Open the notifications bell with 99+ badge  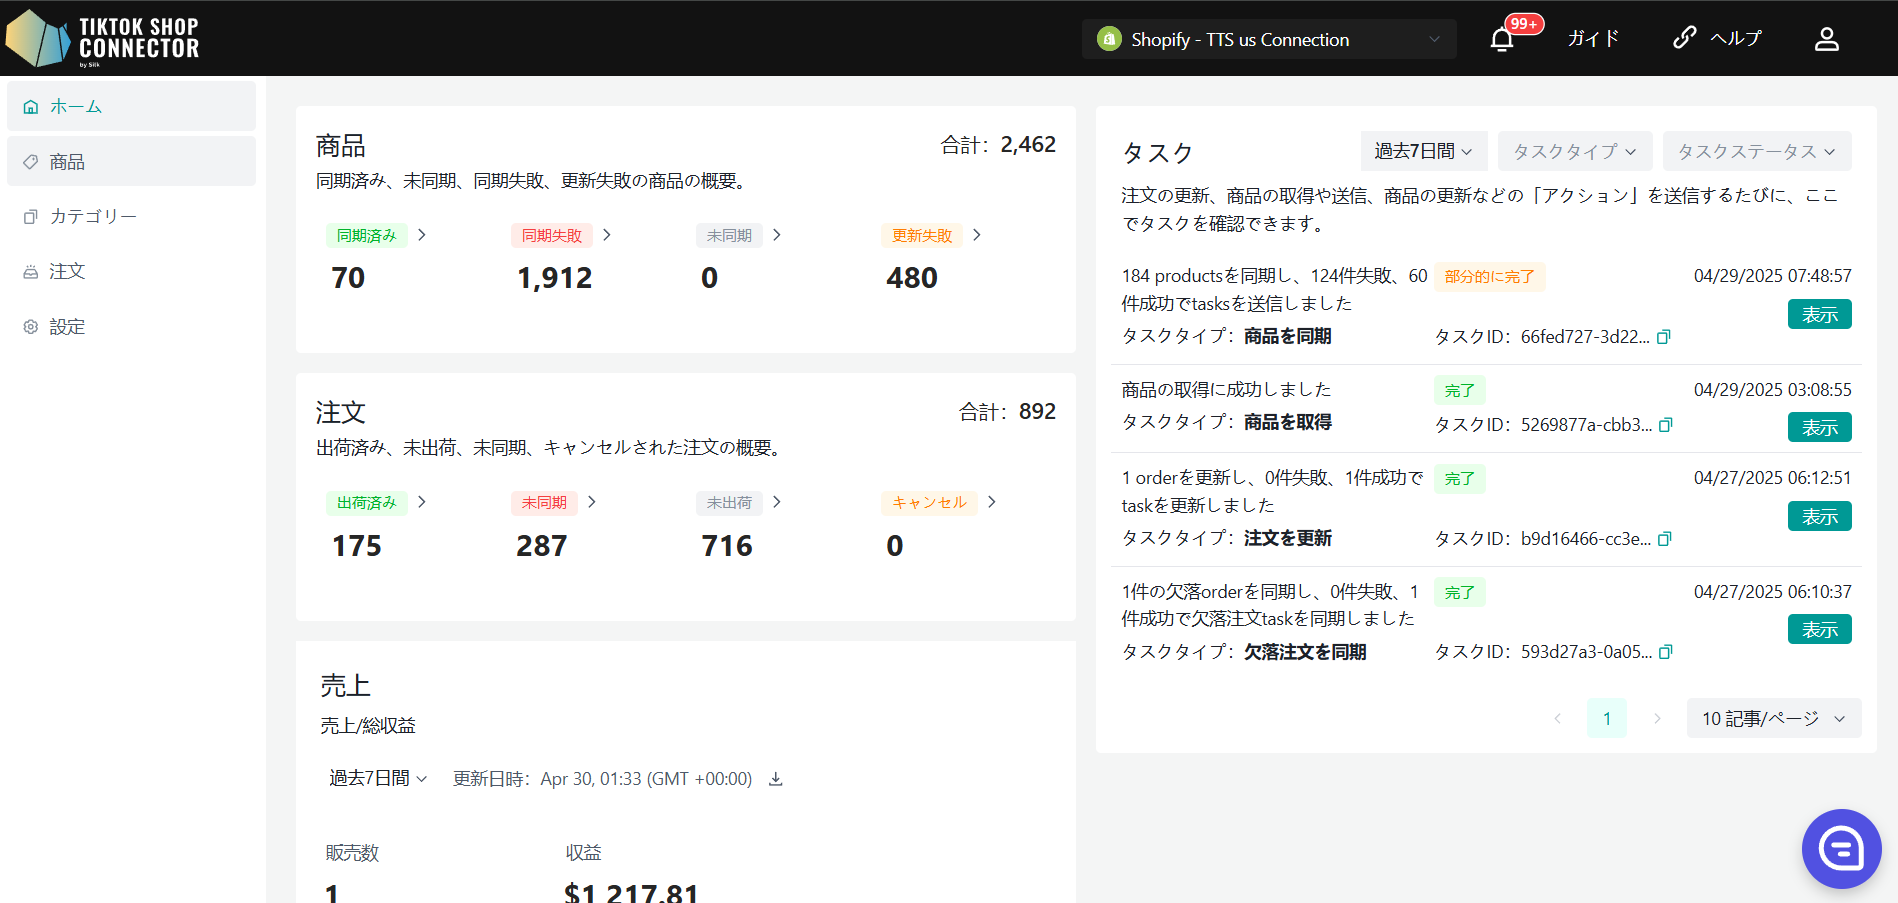click(x=1502, y=39)
